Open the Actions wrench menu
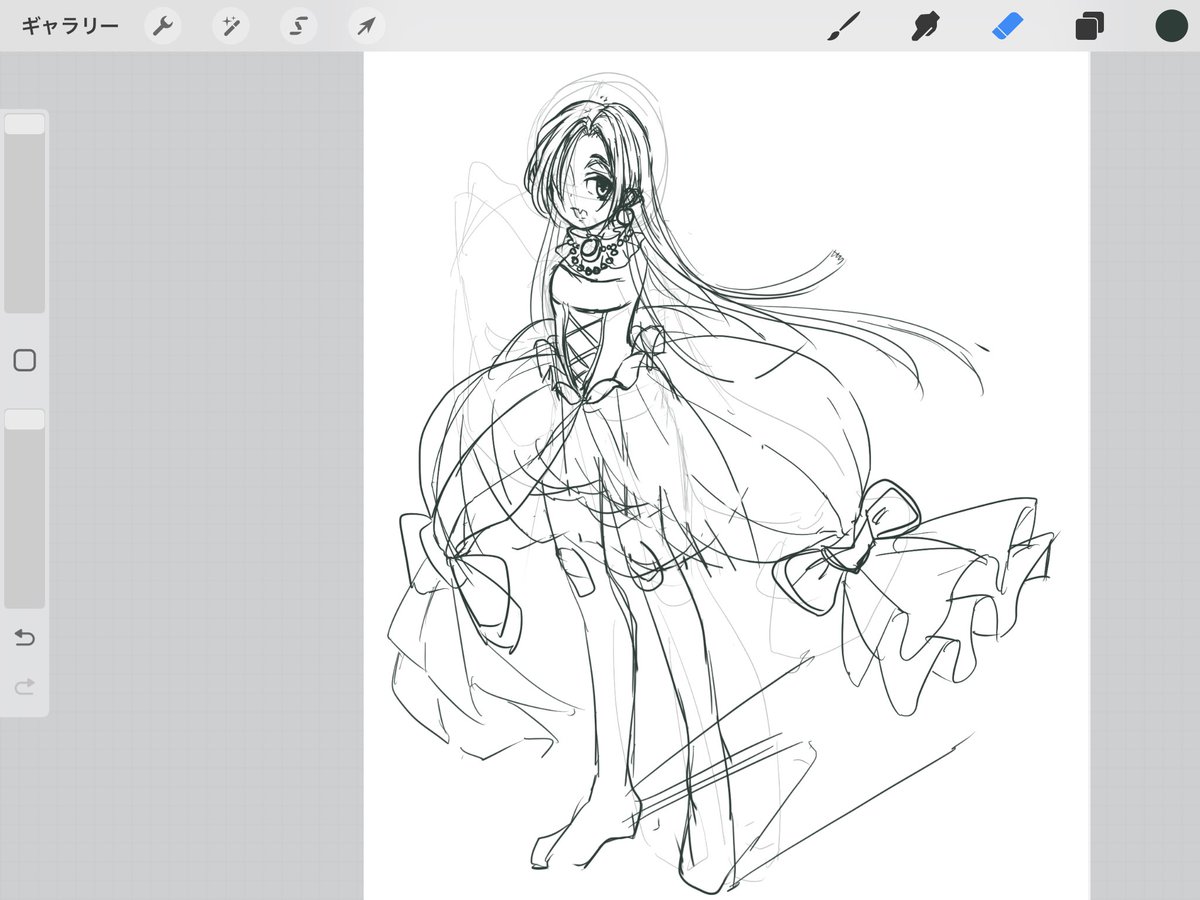Viewport: 1200px width, 900px height. [162, 26]
